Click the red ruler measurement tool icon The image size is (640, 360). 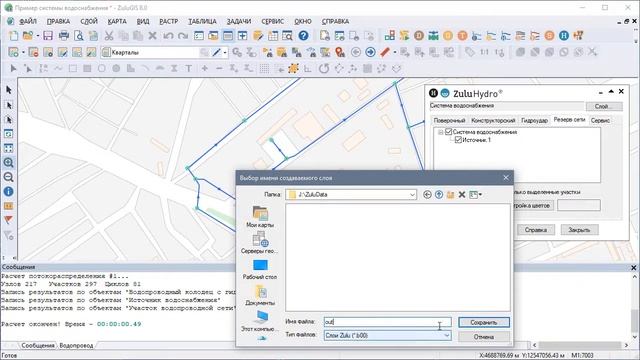385,52
